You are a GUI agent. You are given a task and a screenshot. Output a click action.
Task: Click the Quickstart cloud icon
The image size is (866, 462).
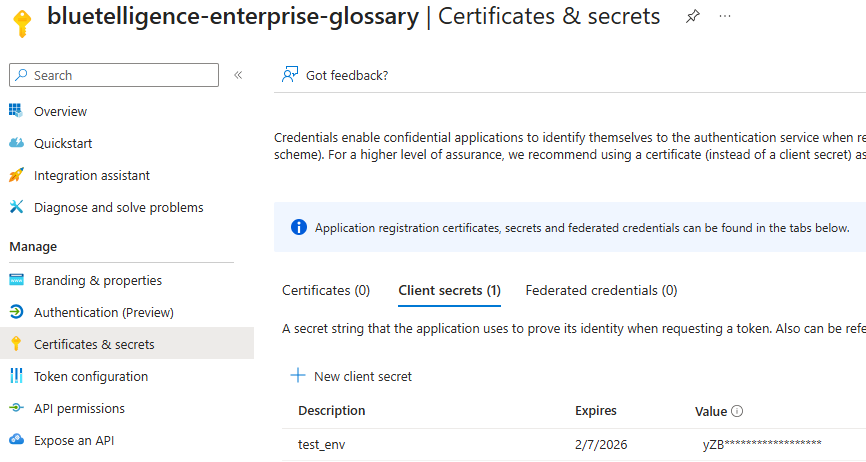click(x=16, y=142)
